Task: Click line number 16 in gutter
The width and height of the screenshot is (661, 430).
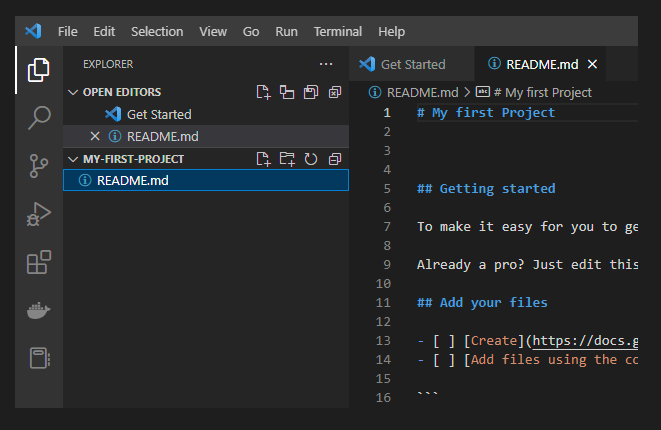Action: click(x=383, y=398)
